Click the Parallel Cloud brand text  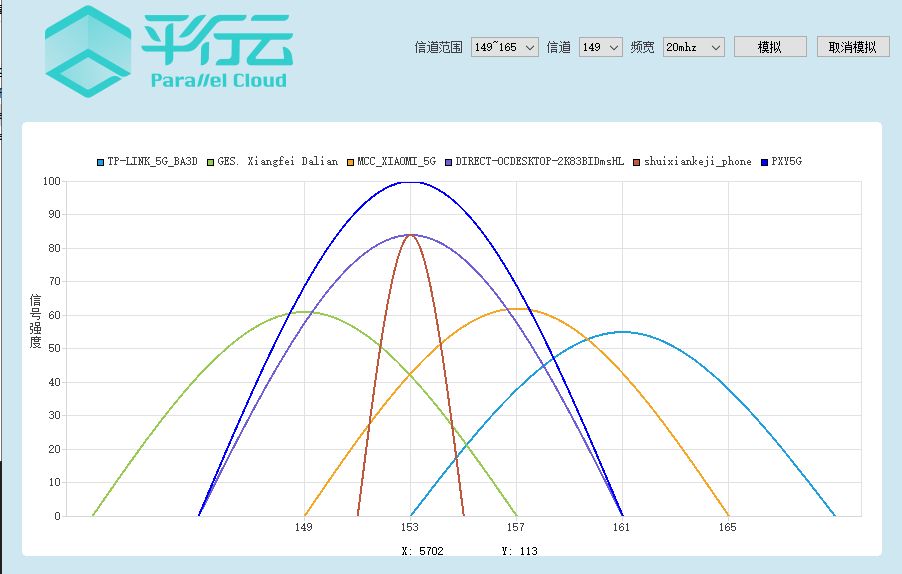(219, 80)
